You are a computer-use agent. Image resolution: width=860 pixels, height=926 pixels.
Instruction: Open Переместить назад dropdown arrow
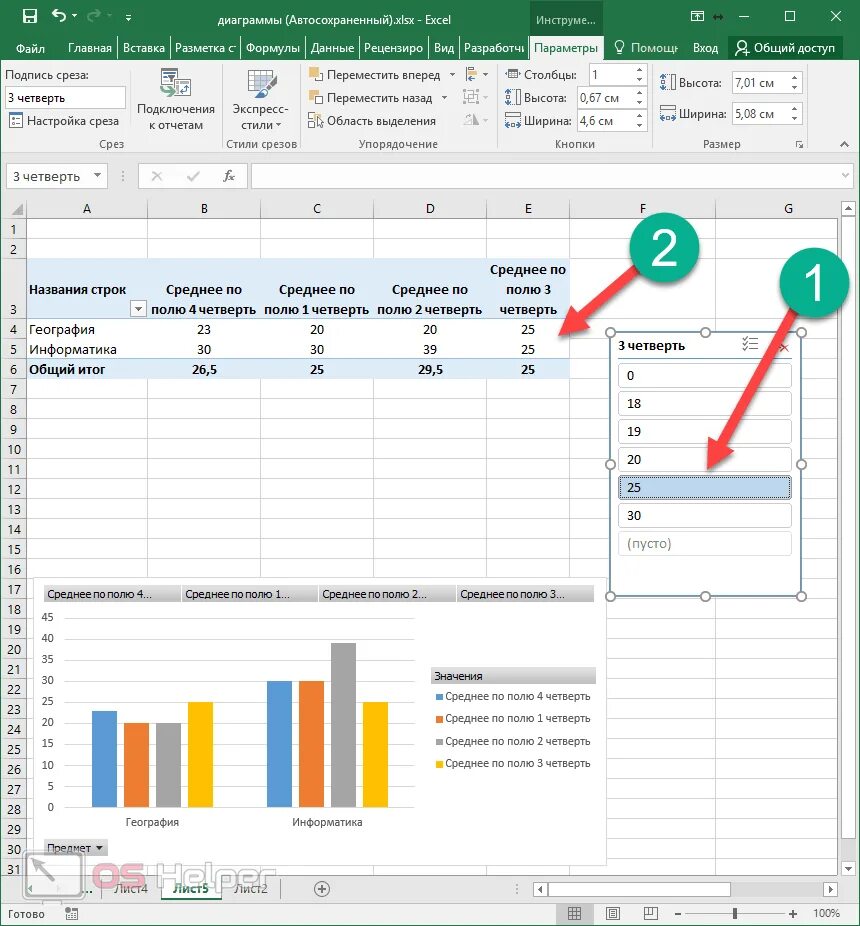pos(445,98)
